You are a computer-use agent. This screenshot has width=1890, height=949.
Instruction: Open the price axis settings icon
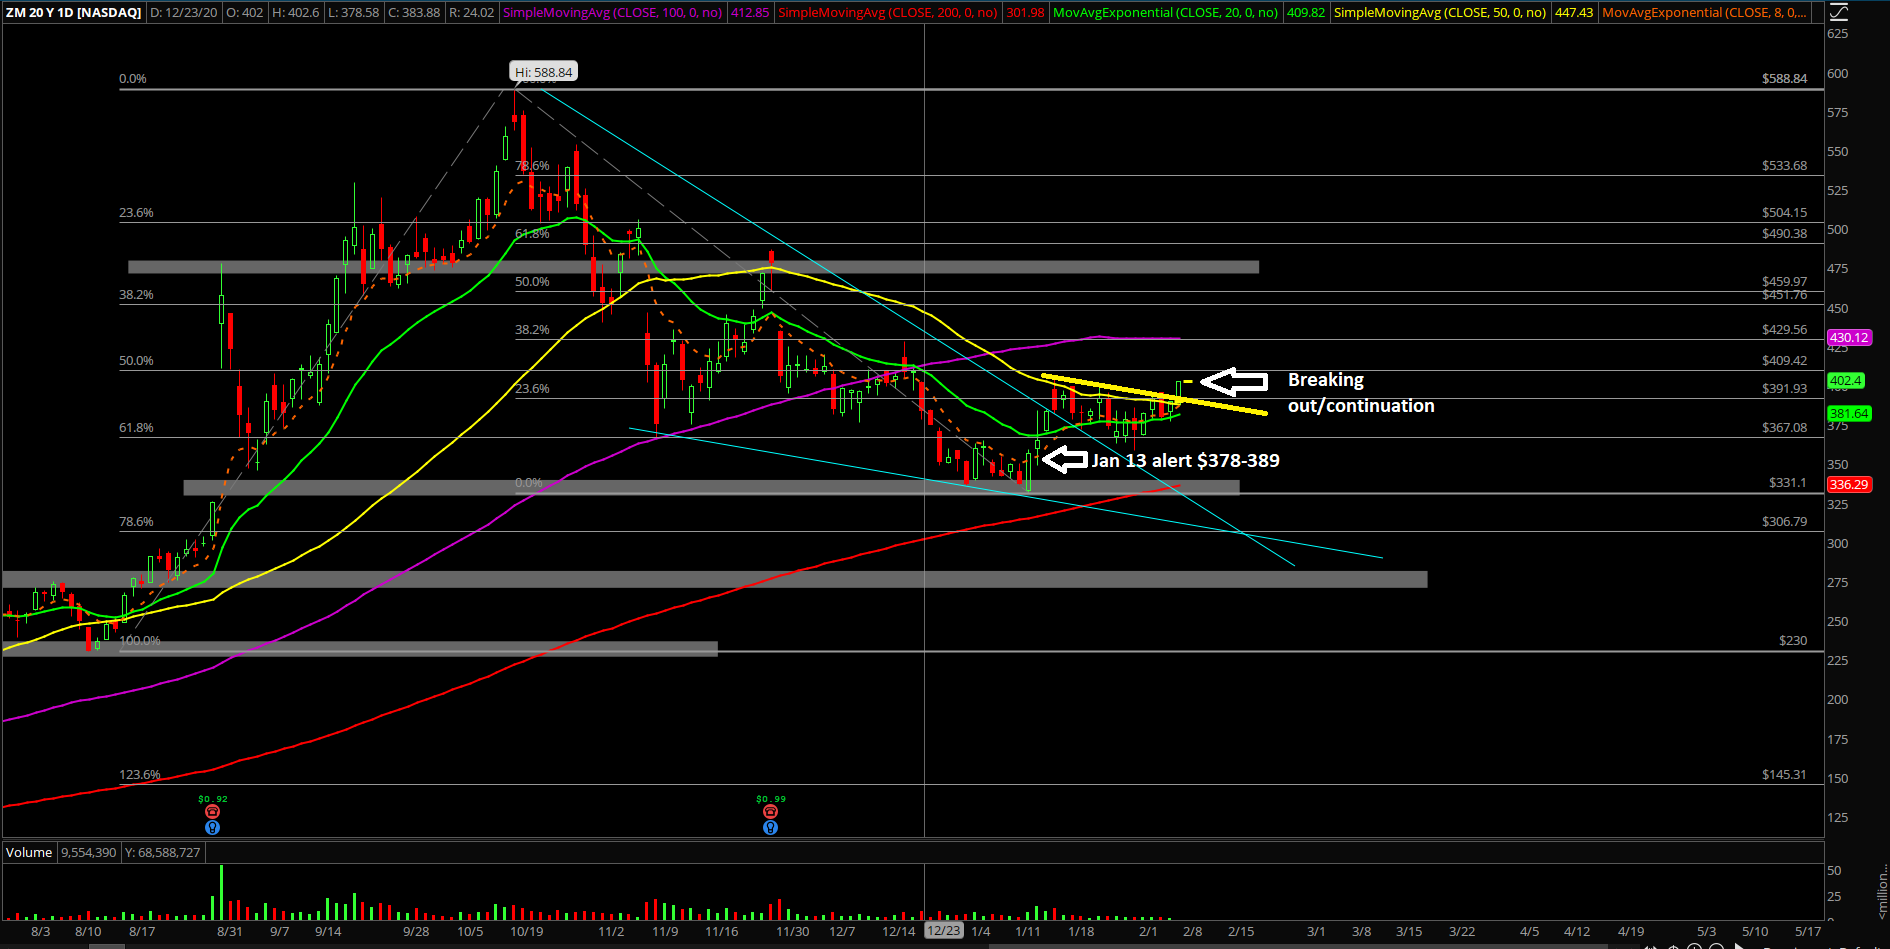pyautogui.click(x=1838, y=13)
